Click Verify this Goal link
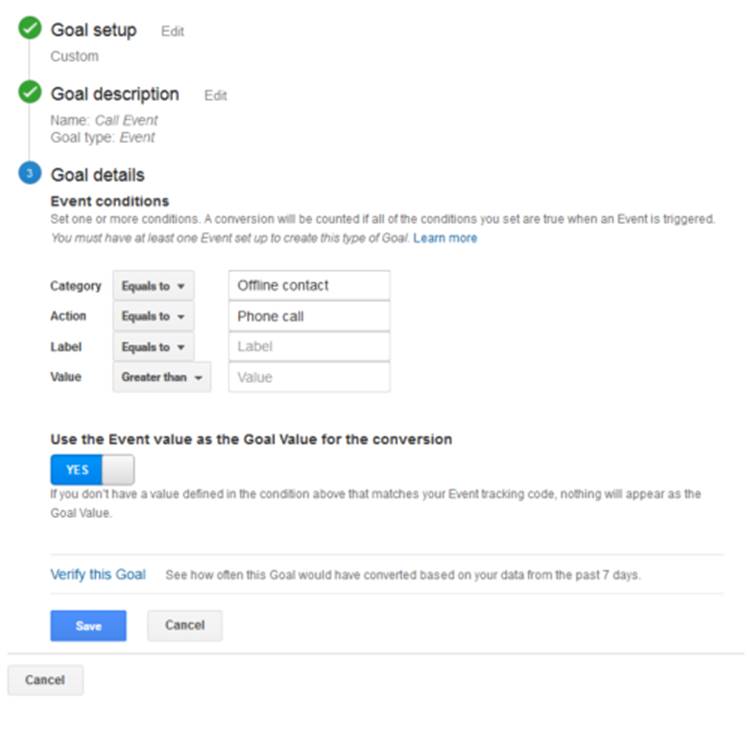The width and height of the screenshot is (747, 729). [x=98, y=575]
